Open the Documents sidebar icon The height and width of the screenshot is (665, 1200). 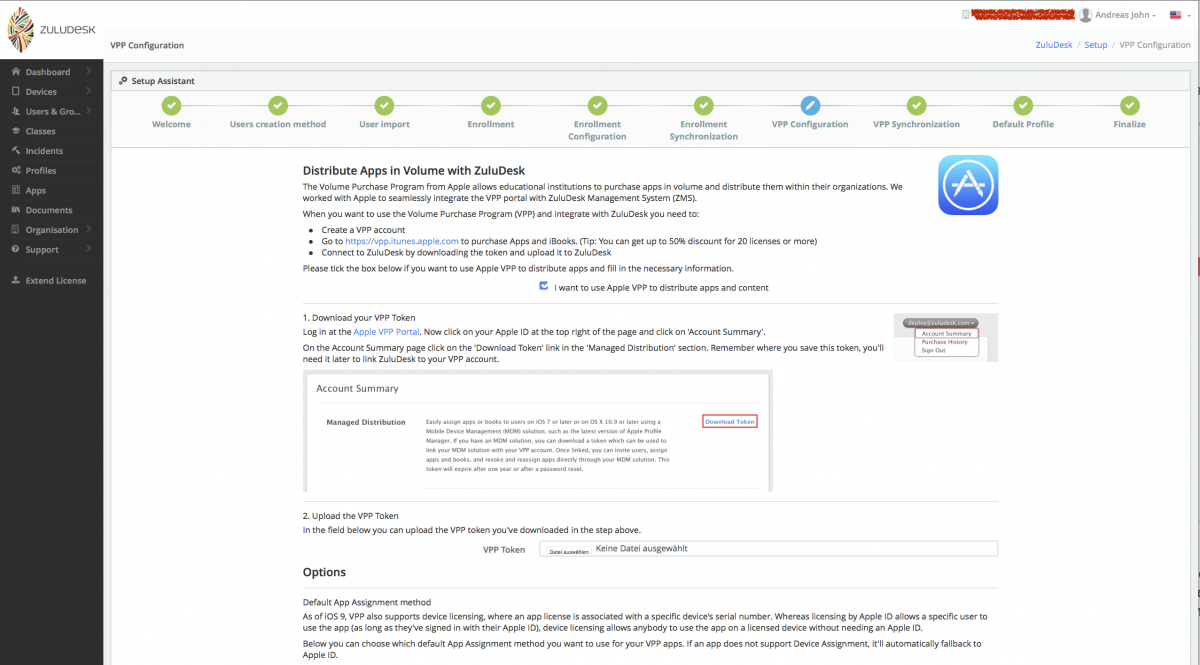point(16,210)
